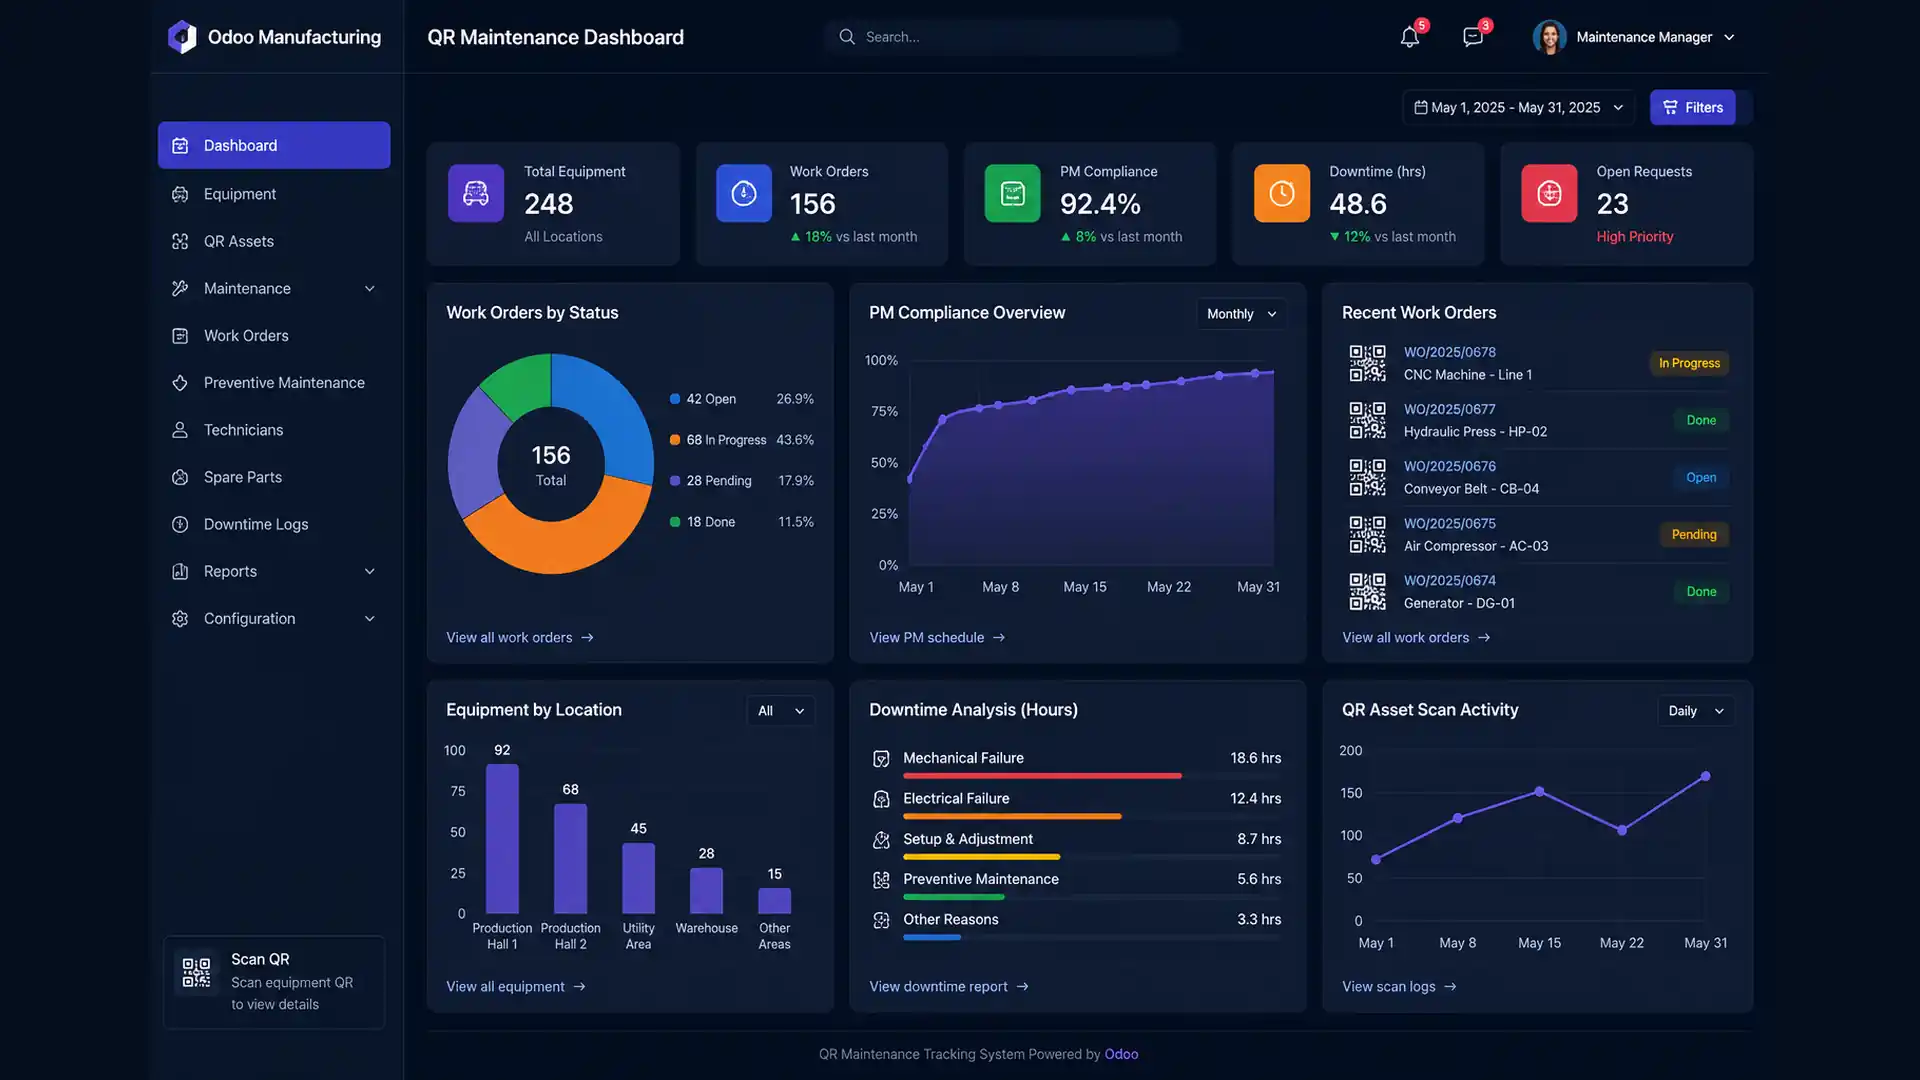Click the QR Assets sidebar icon
The height and width of the screenshot is (1080, 1920).
(x=180, y=241)
